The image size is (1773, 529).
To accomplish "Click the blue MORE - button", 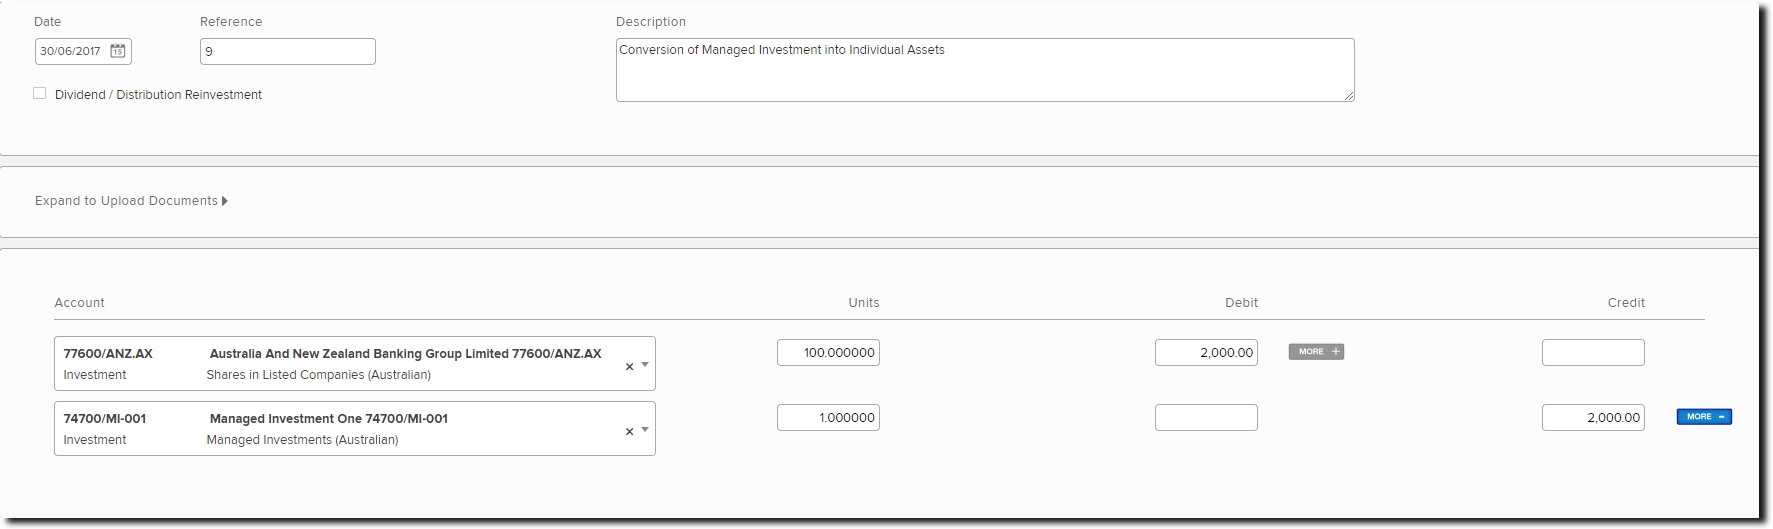I will 1704,417.
